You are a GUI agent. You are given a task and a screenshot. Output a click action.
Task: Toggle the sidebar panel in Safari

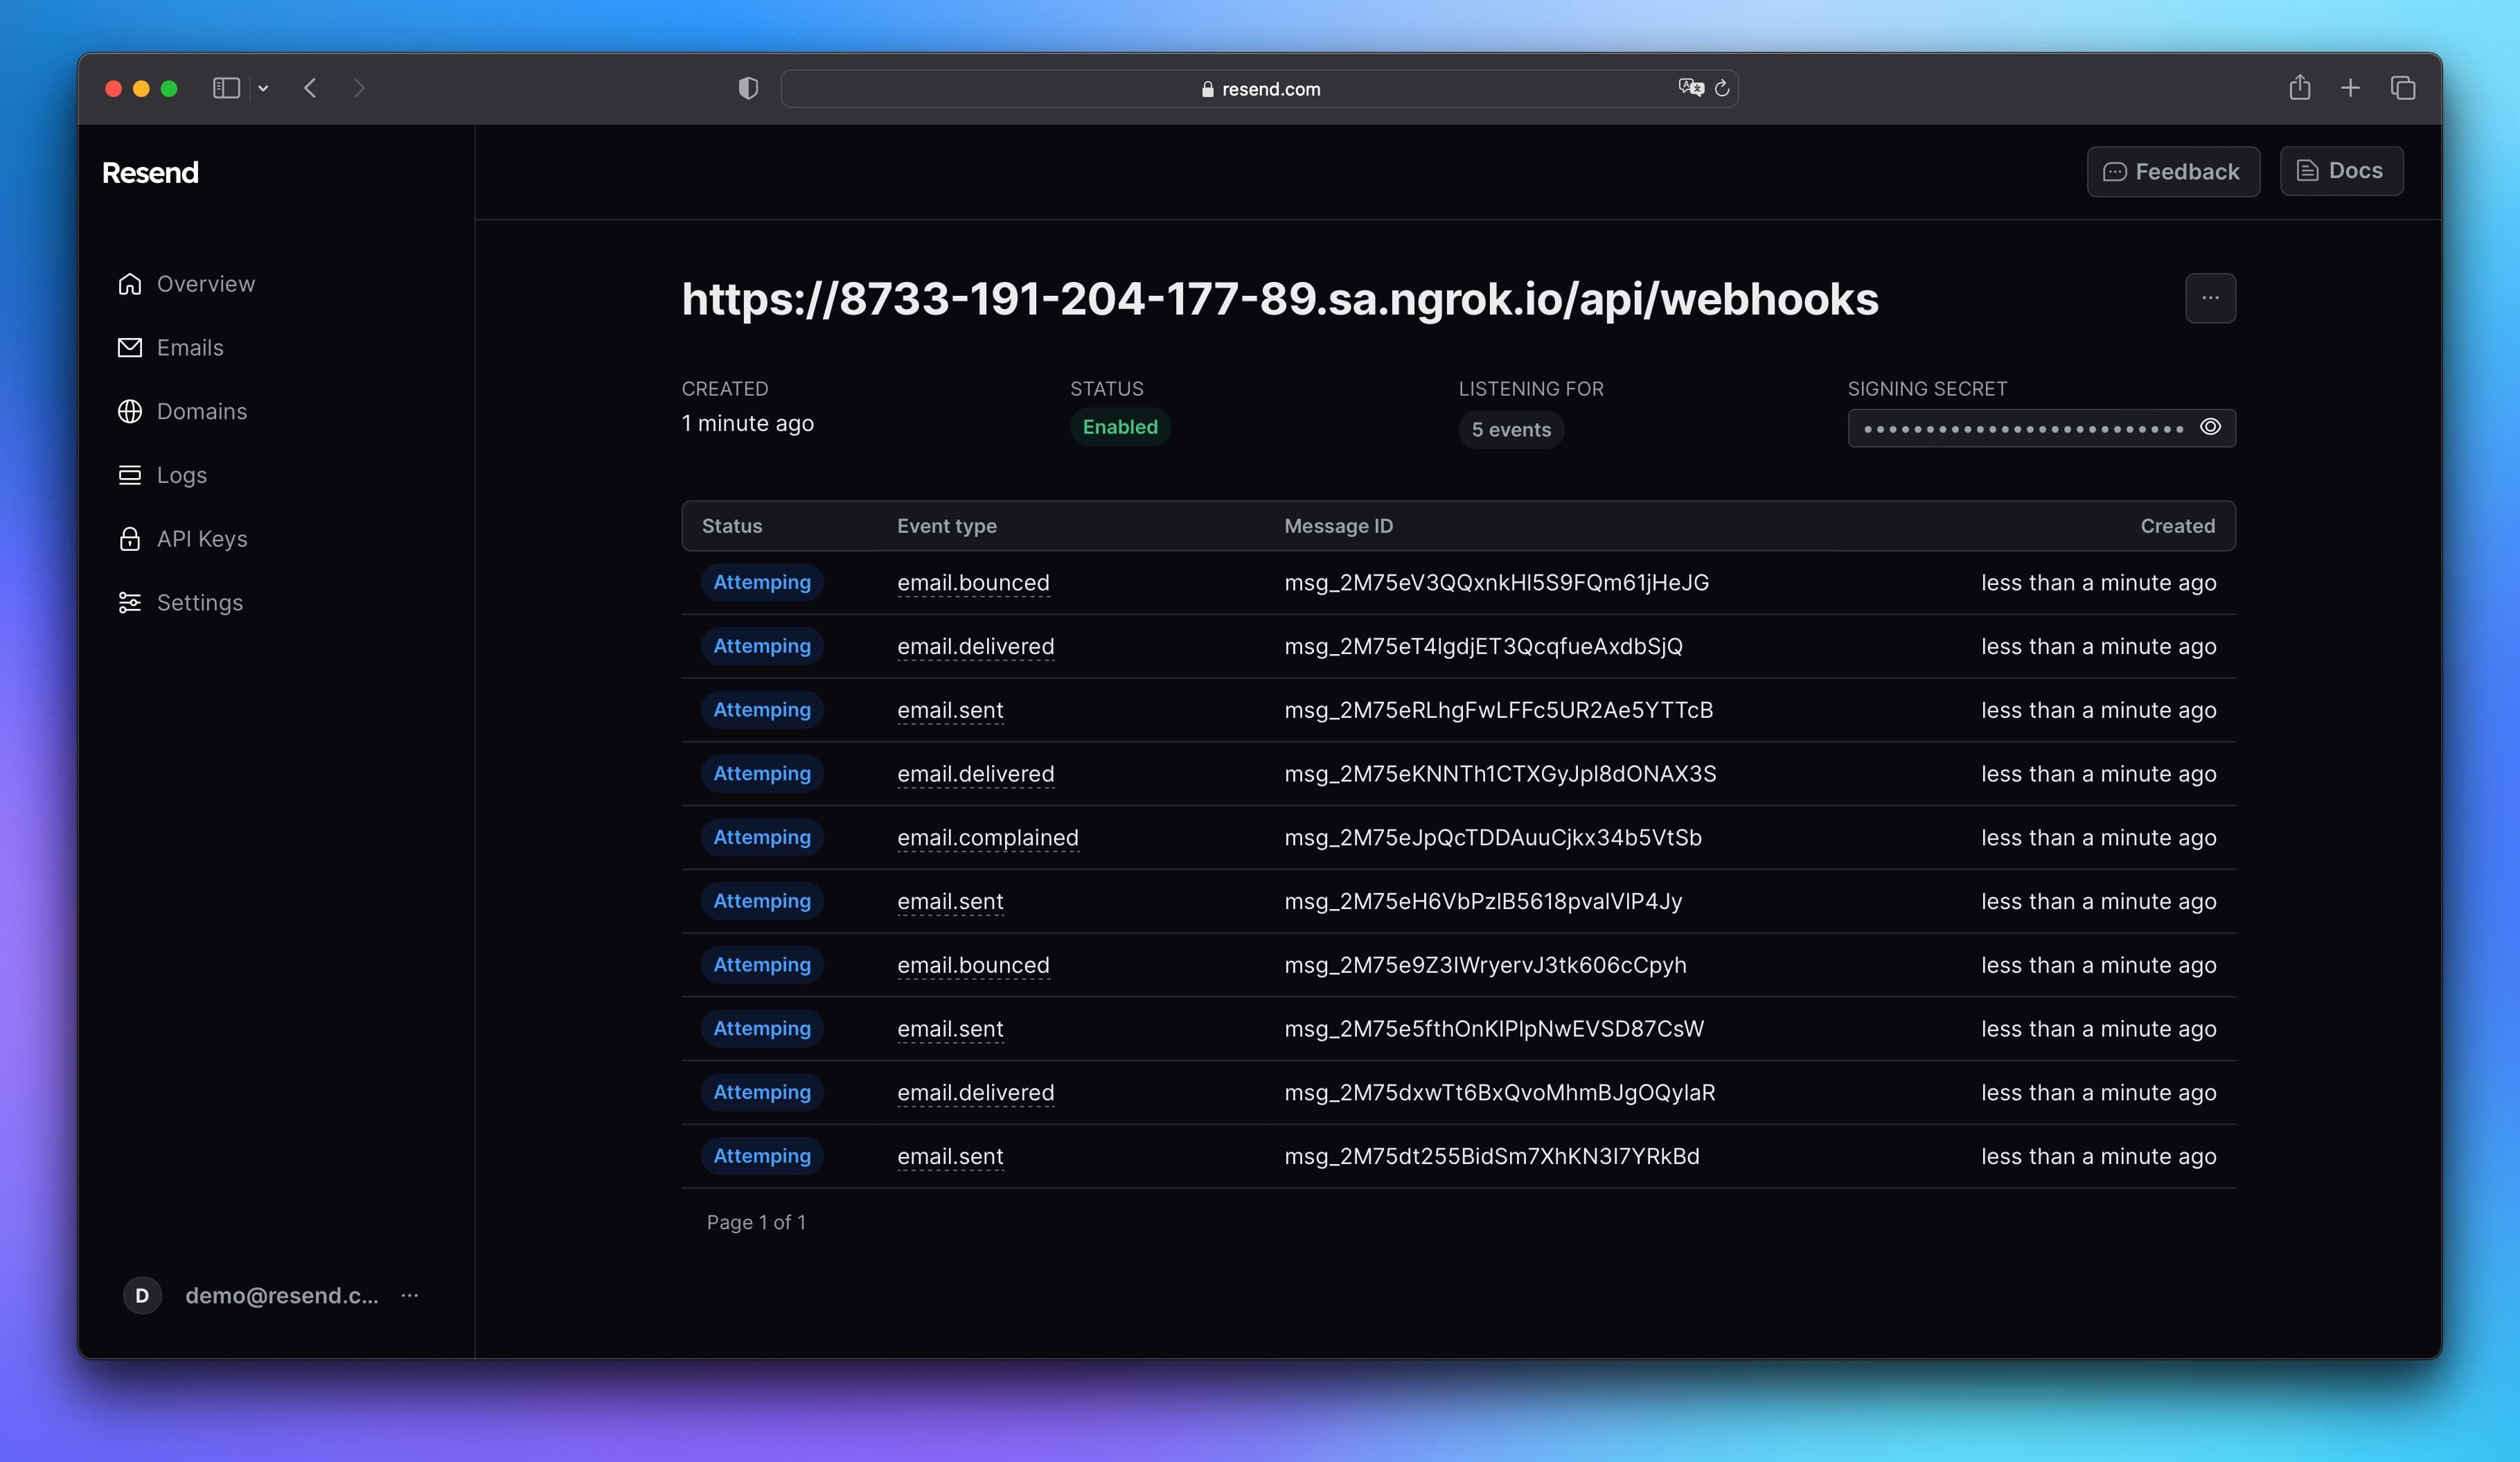coord(226,88)
